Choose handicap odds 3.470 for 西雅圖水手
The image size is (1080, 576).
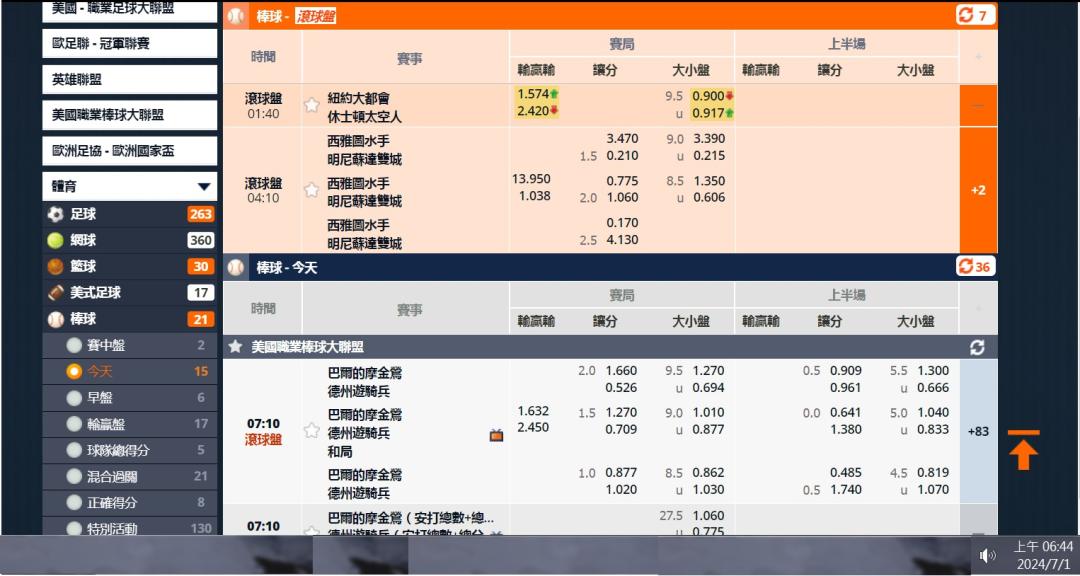click(622, 138)
